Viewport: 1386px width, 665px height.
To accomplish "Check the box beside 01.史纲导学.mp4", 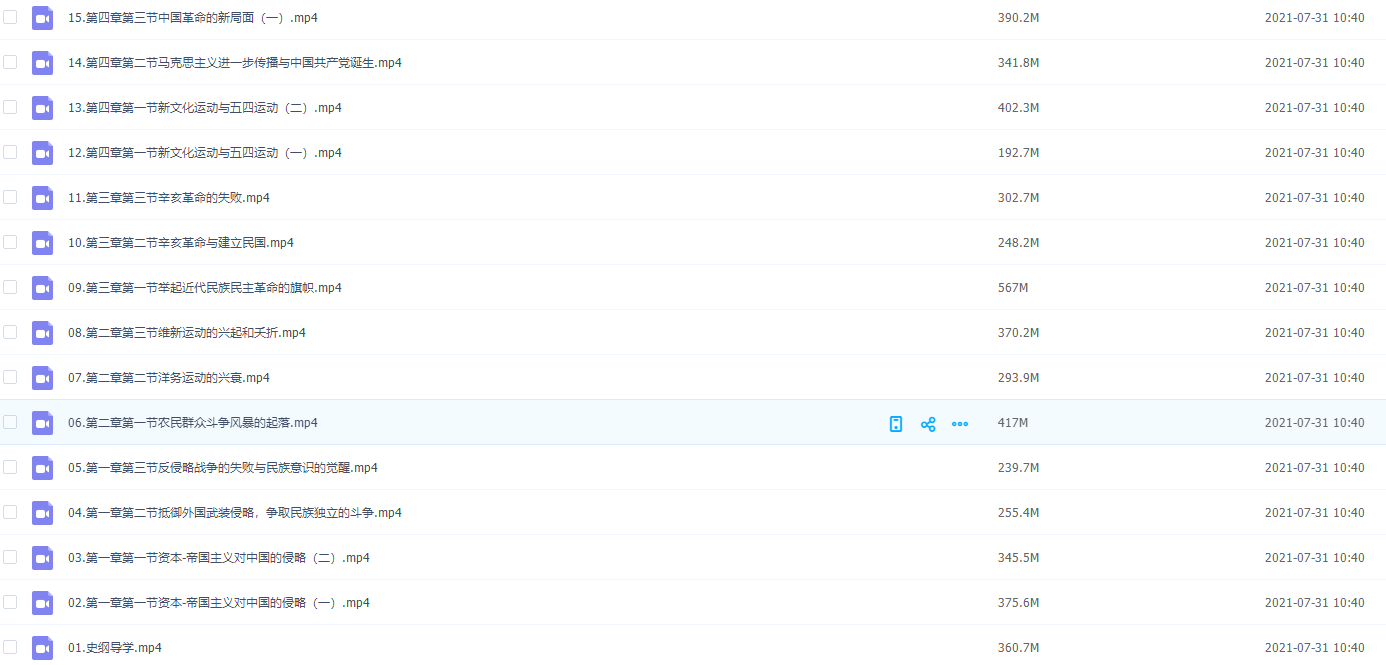I will pos(10,647).
